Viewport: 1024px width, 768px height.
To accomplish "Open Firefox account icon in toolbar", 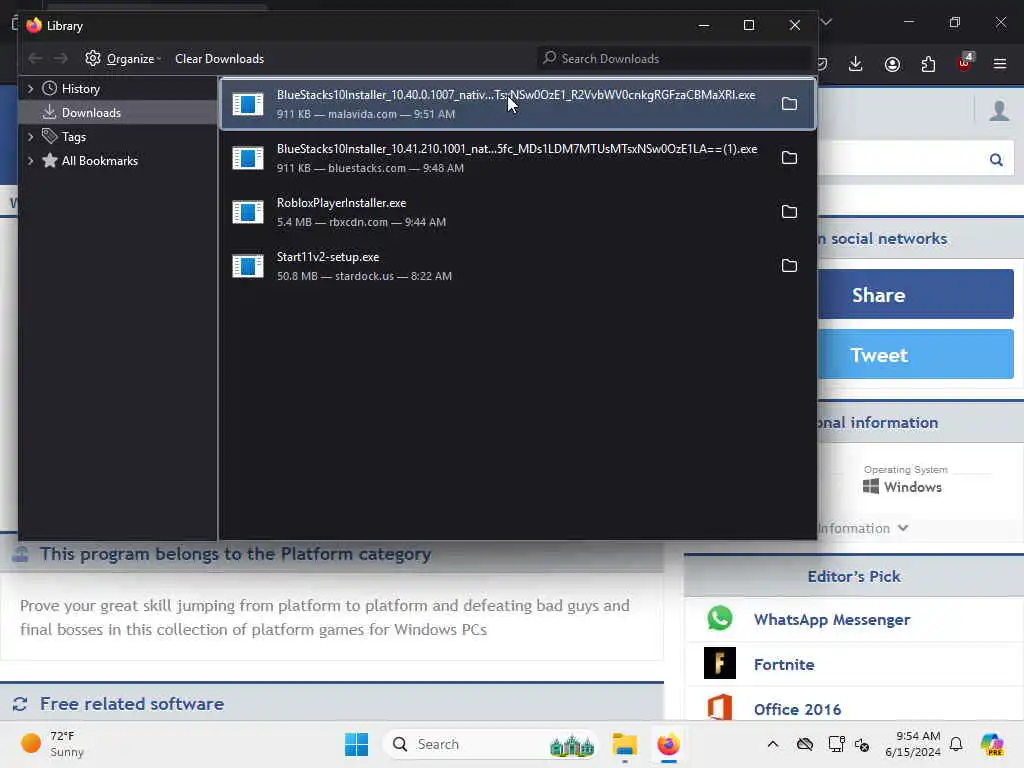I will point(892,64).
